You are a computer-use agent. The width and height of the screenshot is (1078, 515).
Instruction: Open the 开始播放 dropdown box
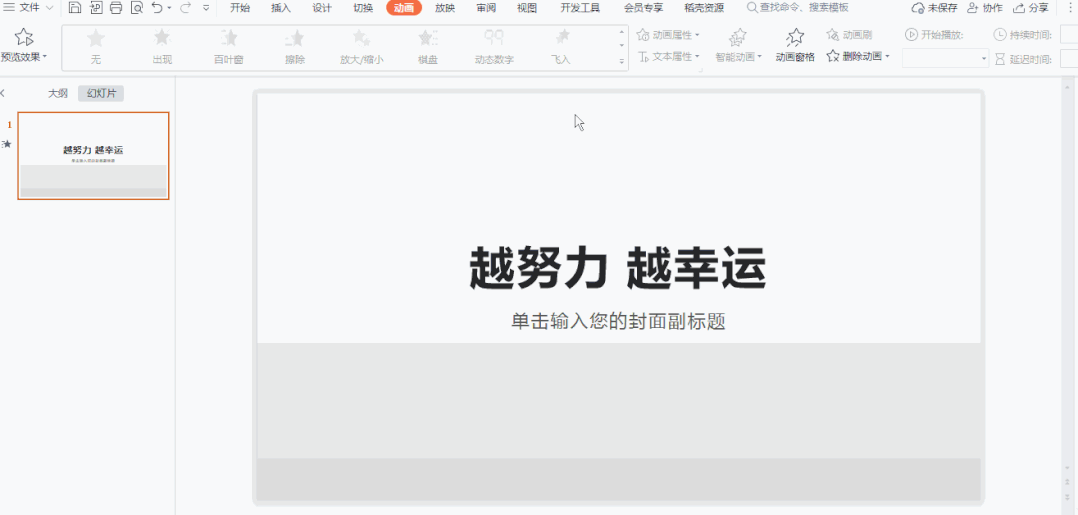(x=945, y=58)
